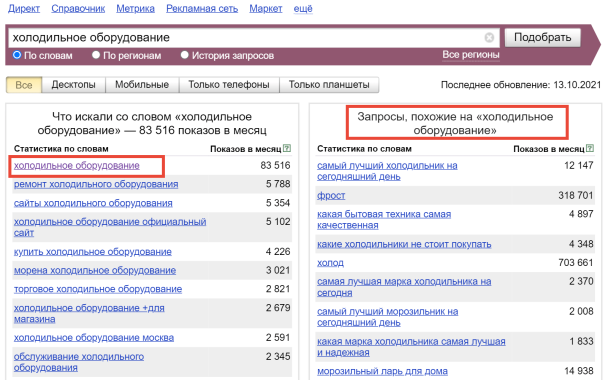The width and height of the screenshot is (608, 380).
Task: Open 'Рекламная сеть' in the top navigation
Action: 202,9
